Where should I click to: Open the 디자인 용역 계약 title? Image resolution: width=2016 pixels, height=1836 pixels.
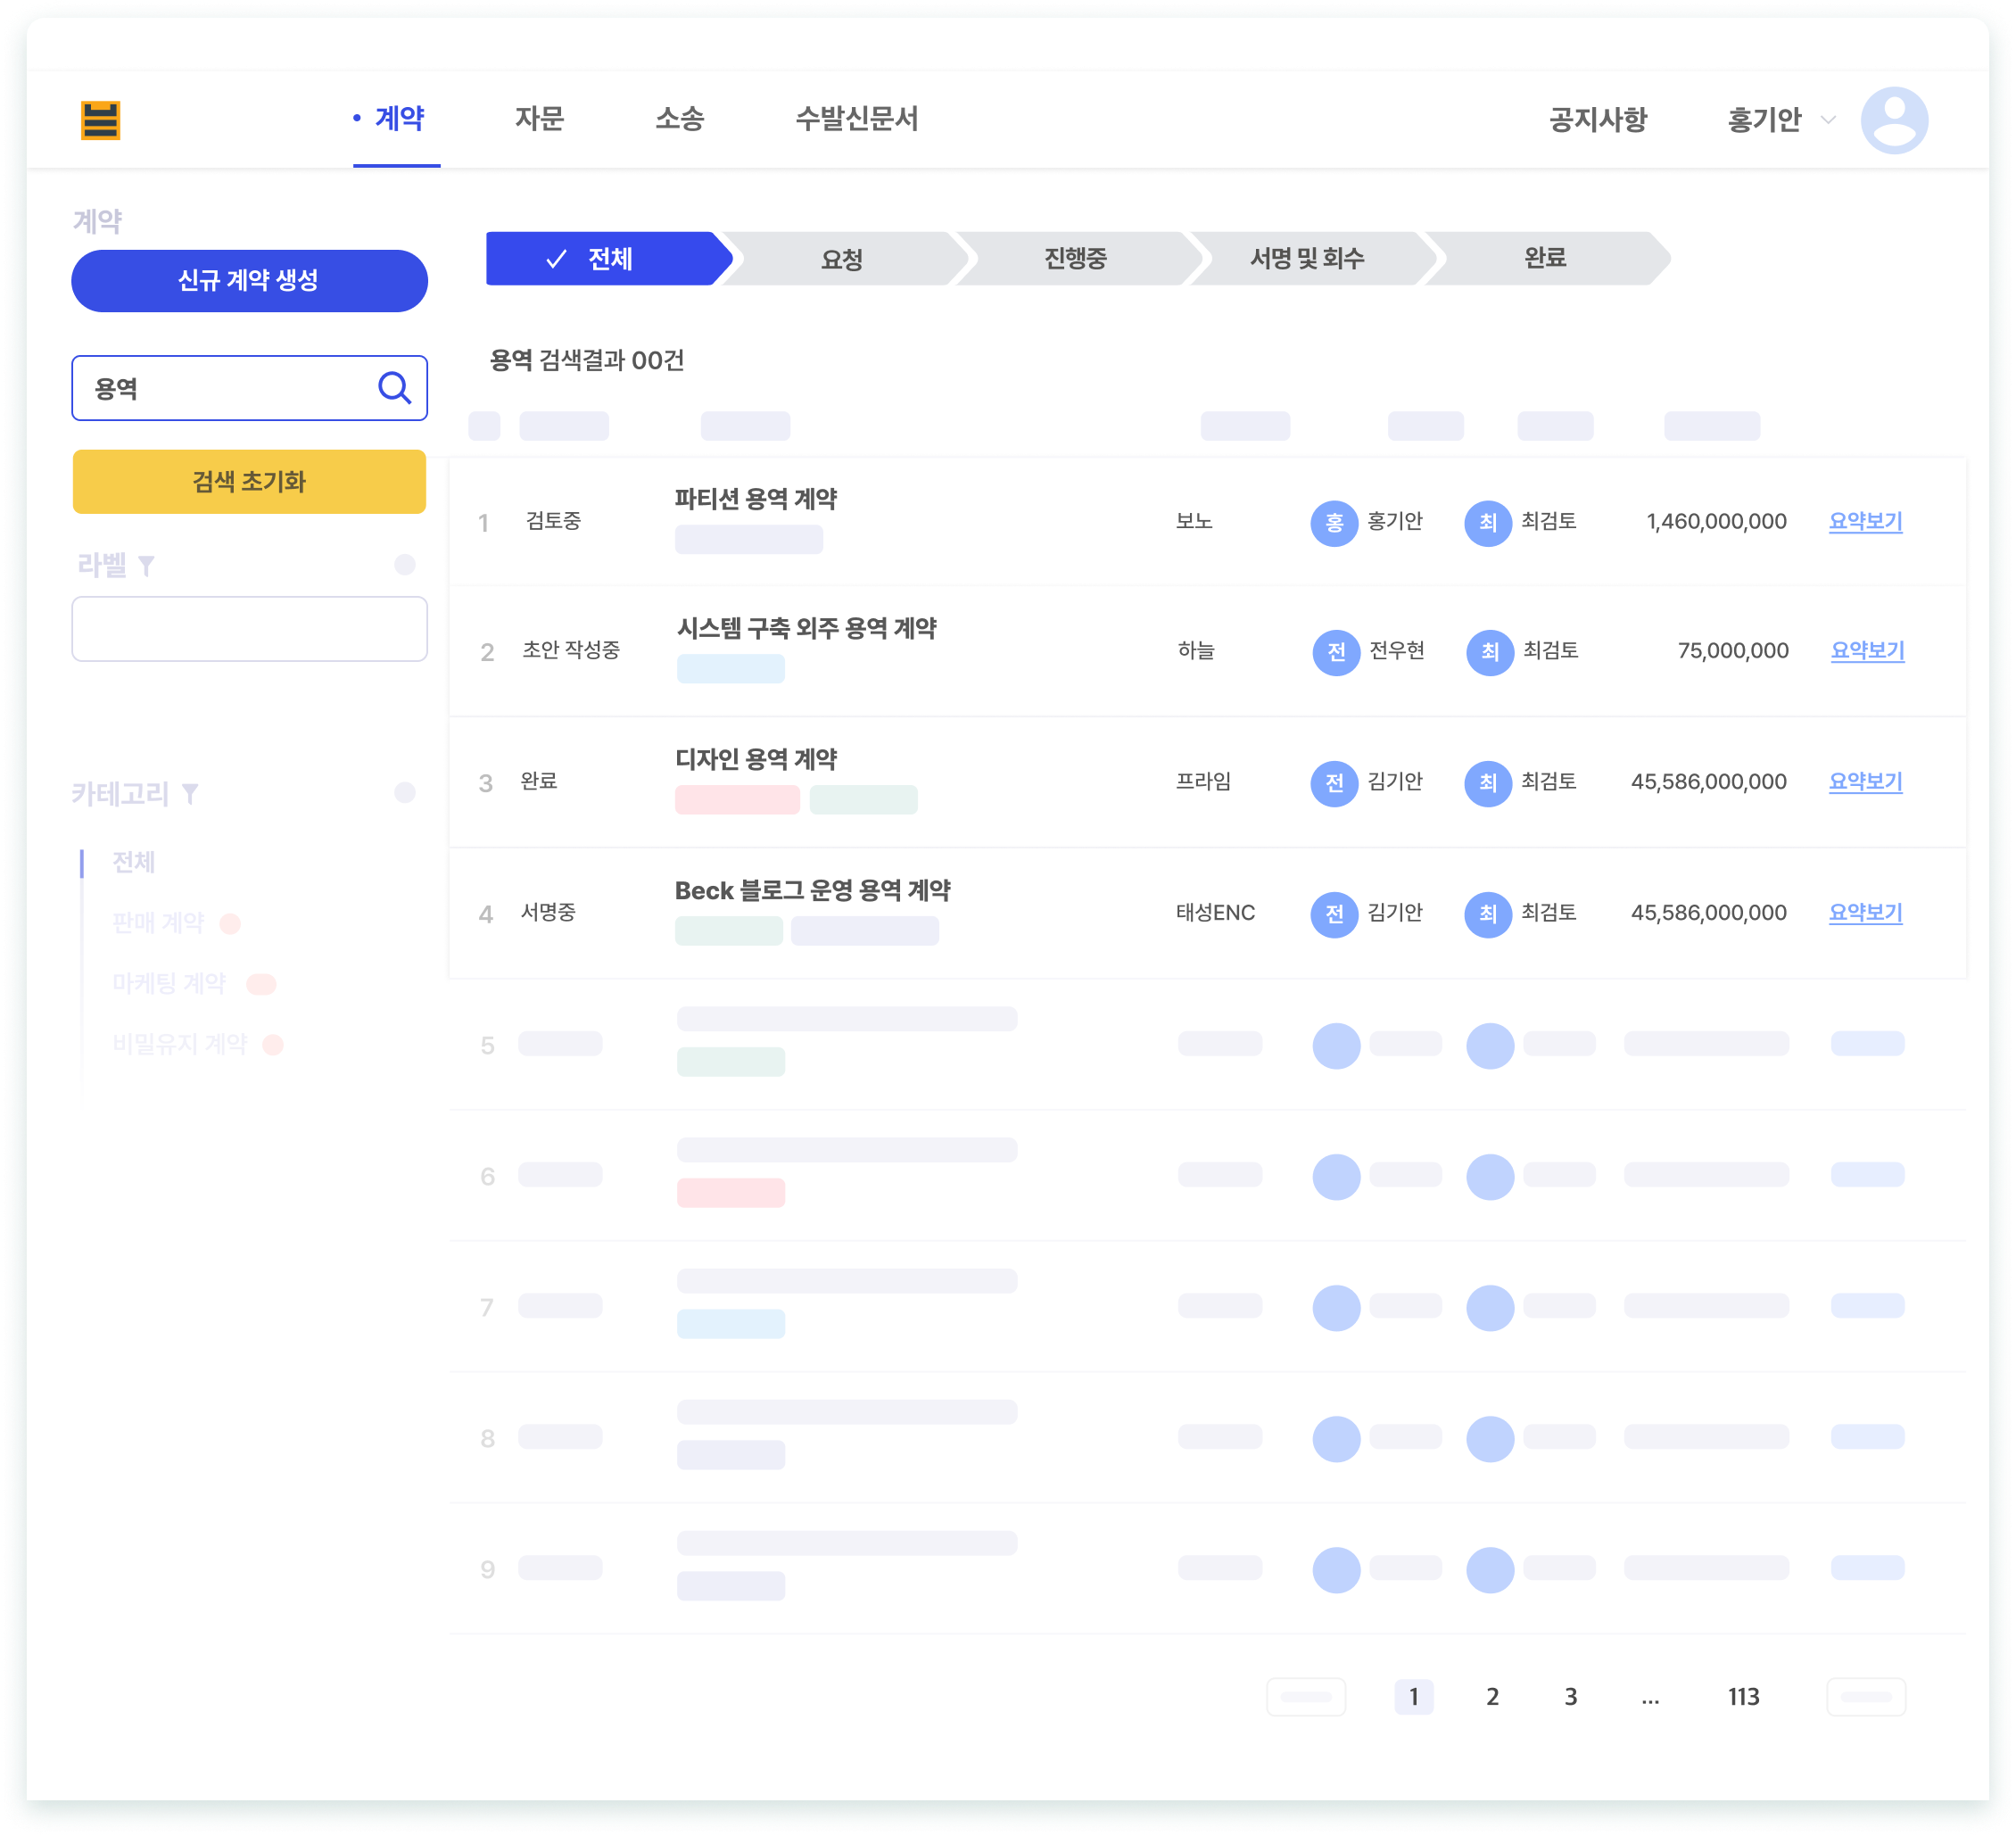point(755,760)
